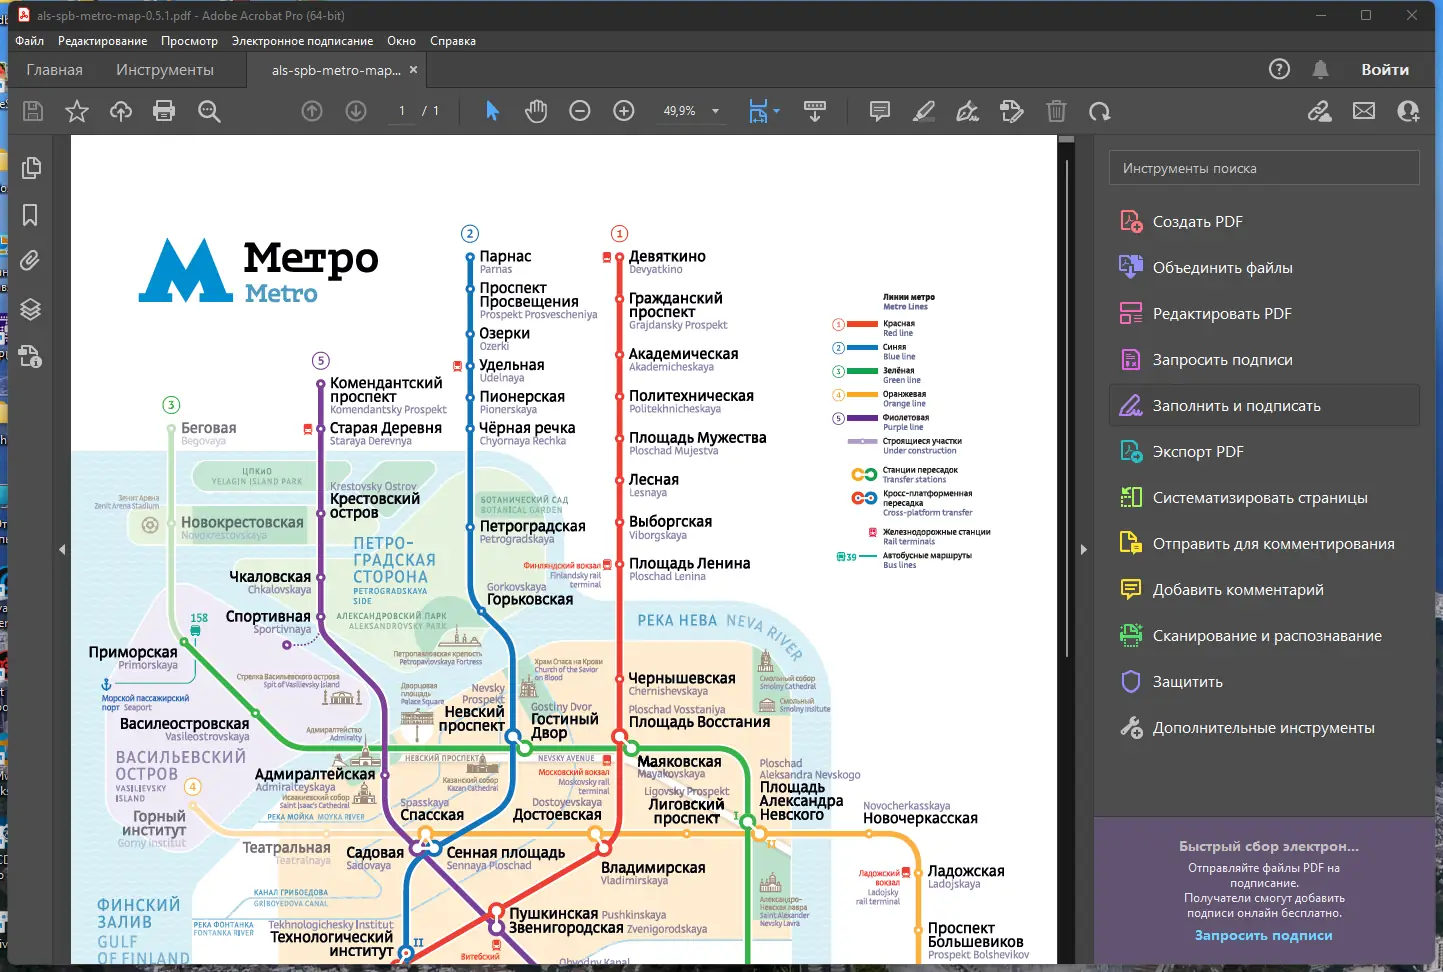Open the Заполнить и подписать tool
This screenshot has height=972, width=1443.
tap(1264, 406)
